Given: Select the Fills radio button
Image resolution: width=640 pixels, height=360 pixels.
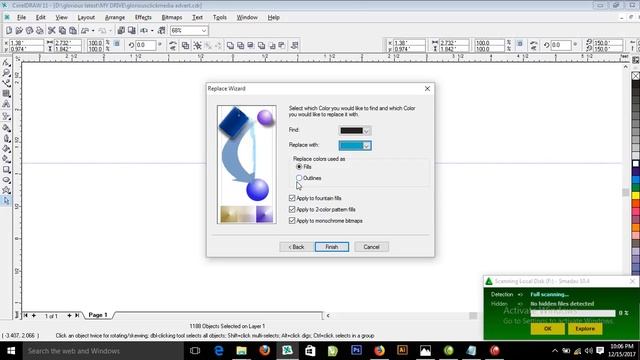Looking at the screenshot, I should click(x=299, y=167).
